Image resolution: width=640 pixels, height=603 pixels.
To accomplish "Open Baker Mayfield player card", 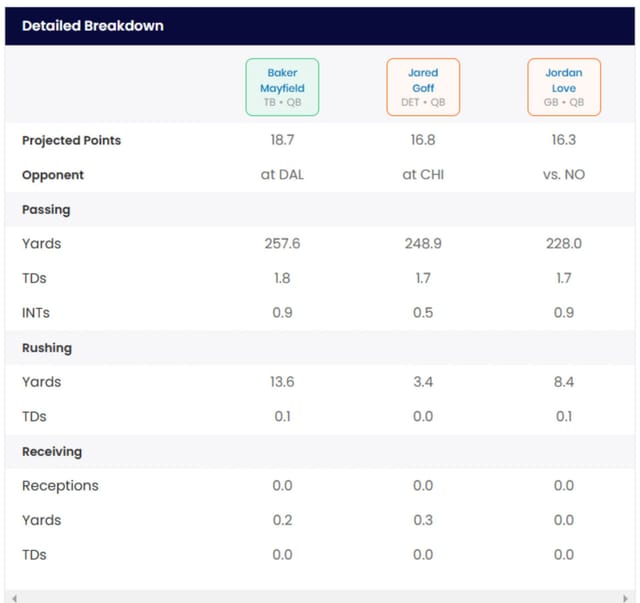I will [x=282, y=87].
